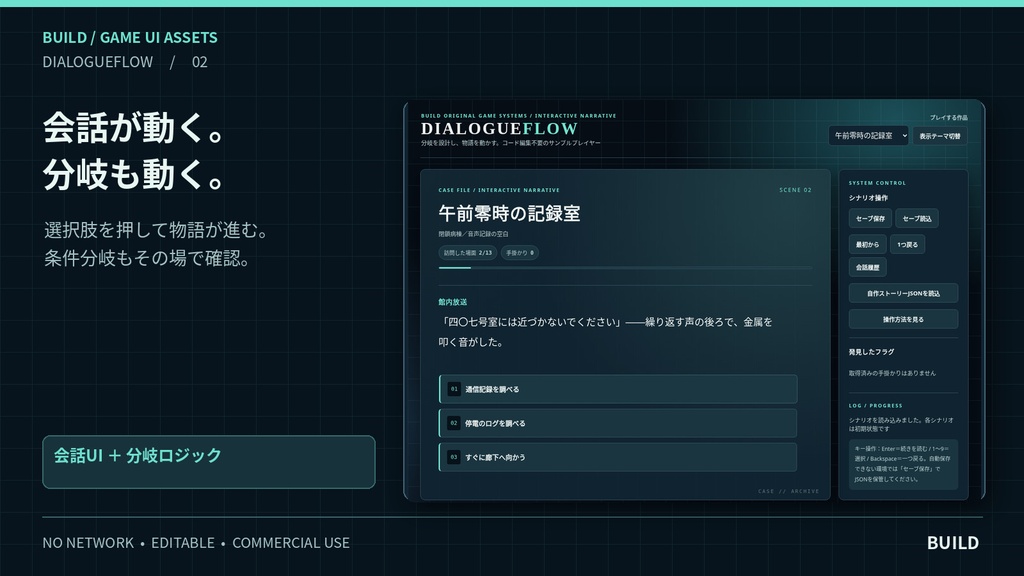Open the 会話履歴 conversation log

tap(867, 267)
